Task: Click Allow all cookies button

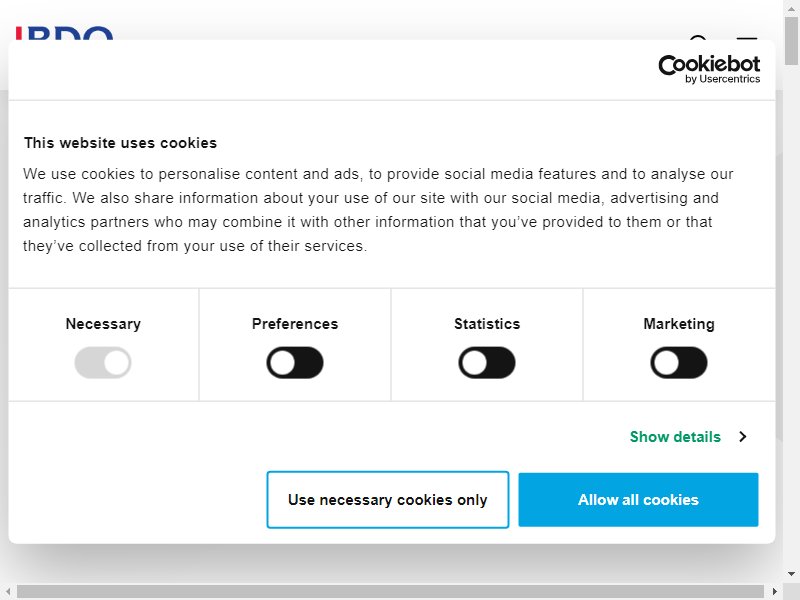Action: pos(638,499)
